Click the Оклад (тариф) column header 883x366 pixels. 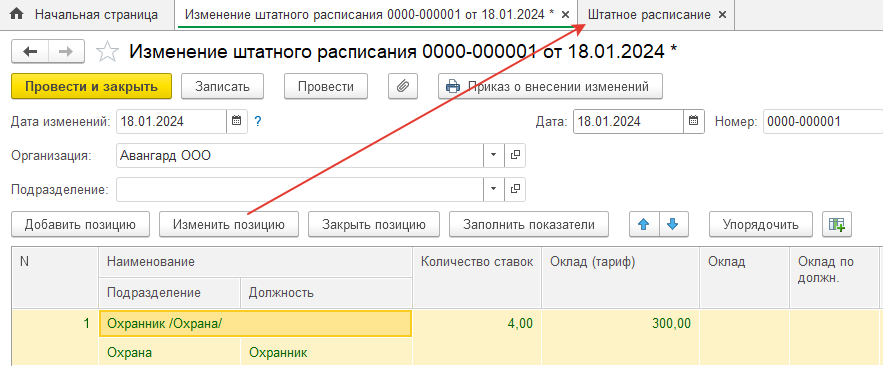(621, 277)
